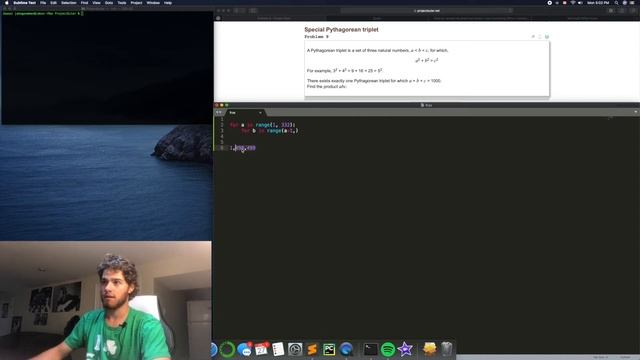Click the Sublime Text file tab

click(245, 113)
